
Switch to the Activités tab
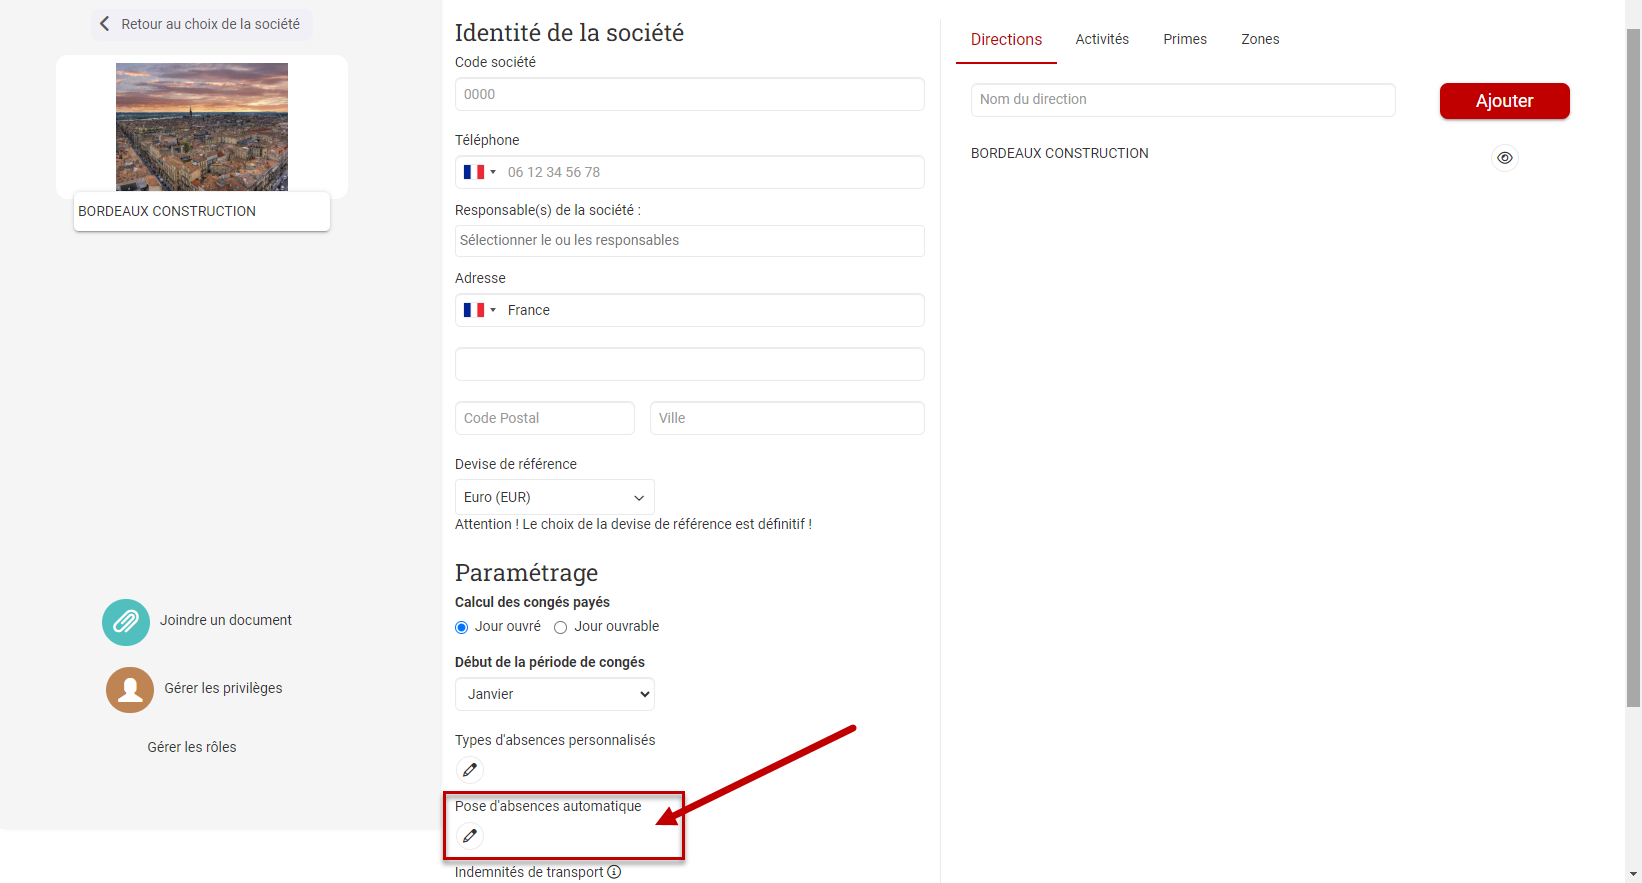point(1102,39)
